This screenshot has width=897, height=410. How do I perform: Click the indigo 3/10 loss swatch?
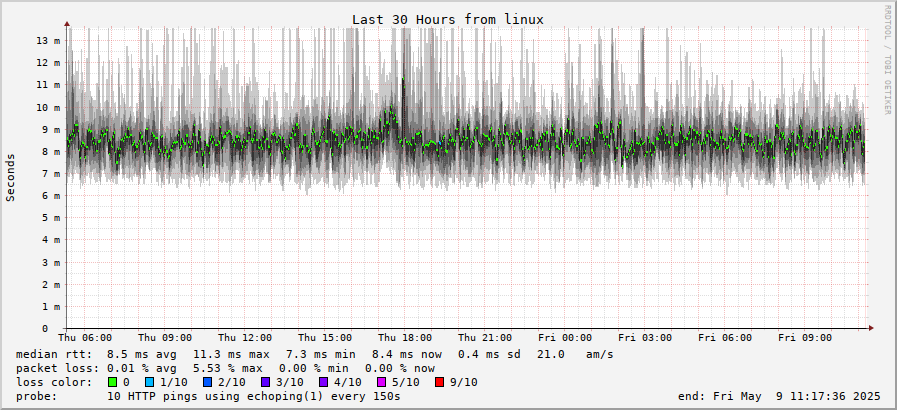tap(265, 382)
